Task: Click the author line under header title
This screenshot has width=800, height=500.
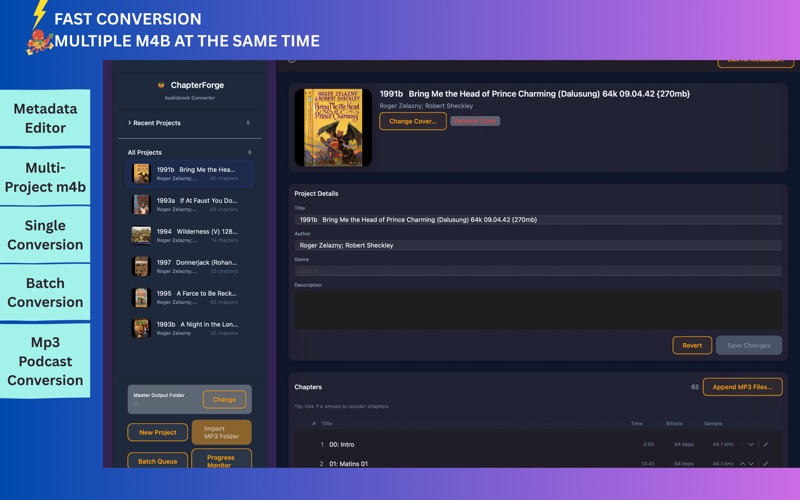Action: [x=426, y=106]
